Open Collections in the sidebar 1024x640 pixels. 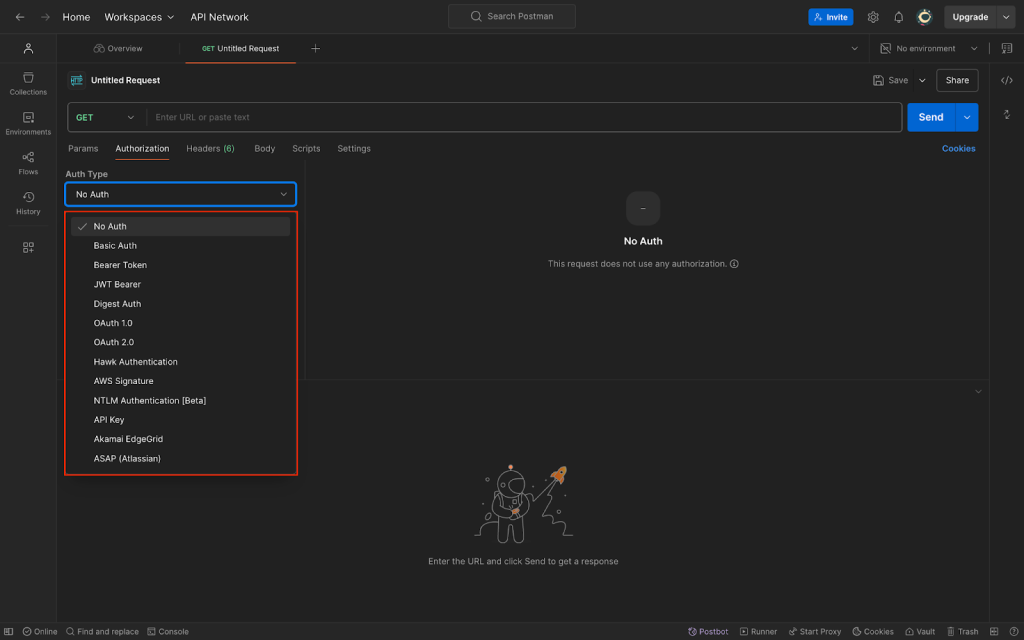28,84
